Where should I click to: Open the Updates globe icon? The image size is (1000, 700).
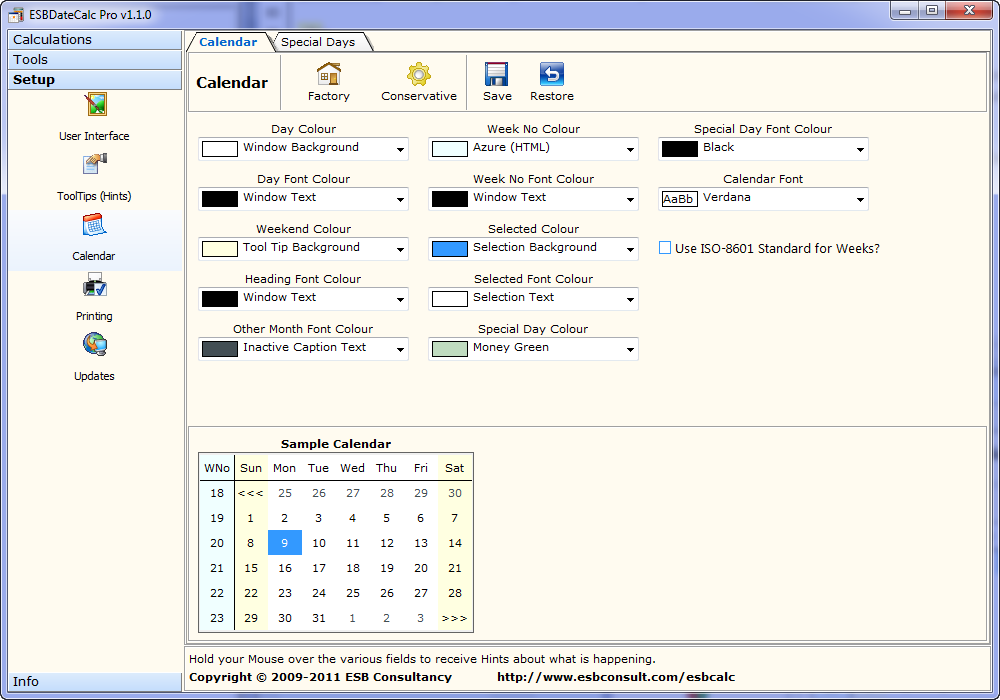click(95, 344)
